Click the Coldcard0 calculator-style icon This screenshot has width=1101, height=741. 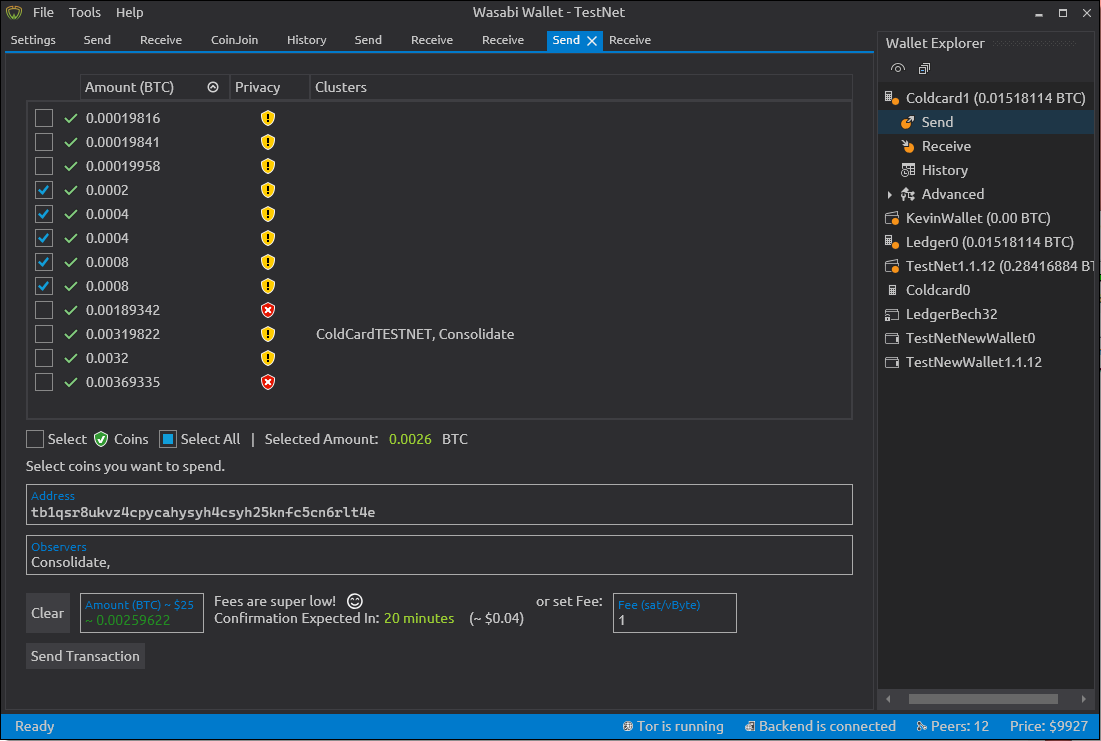click(x=892, y=290)
